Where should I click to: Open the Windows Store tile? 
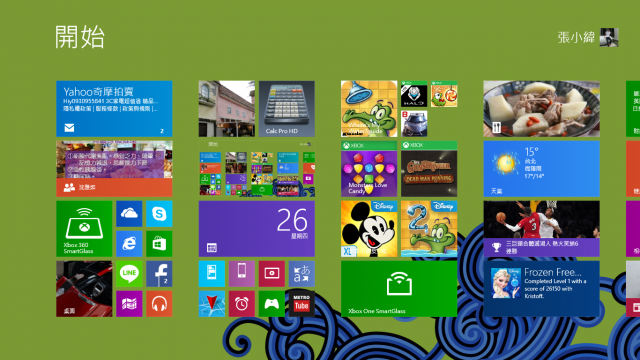point(159,244)
